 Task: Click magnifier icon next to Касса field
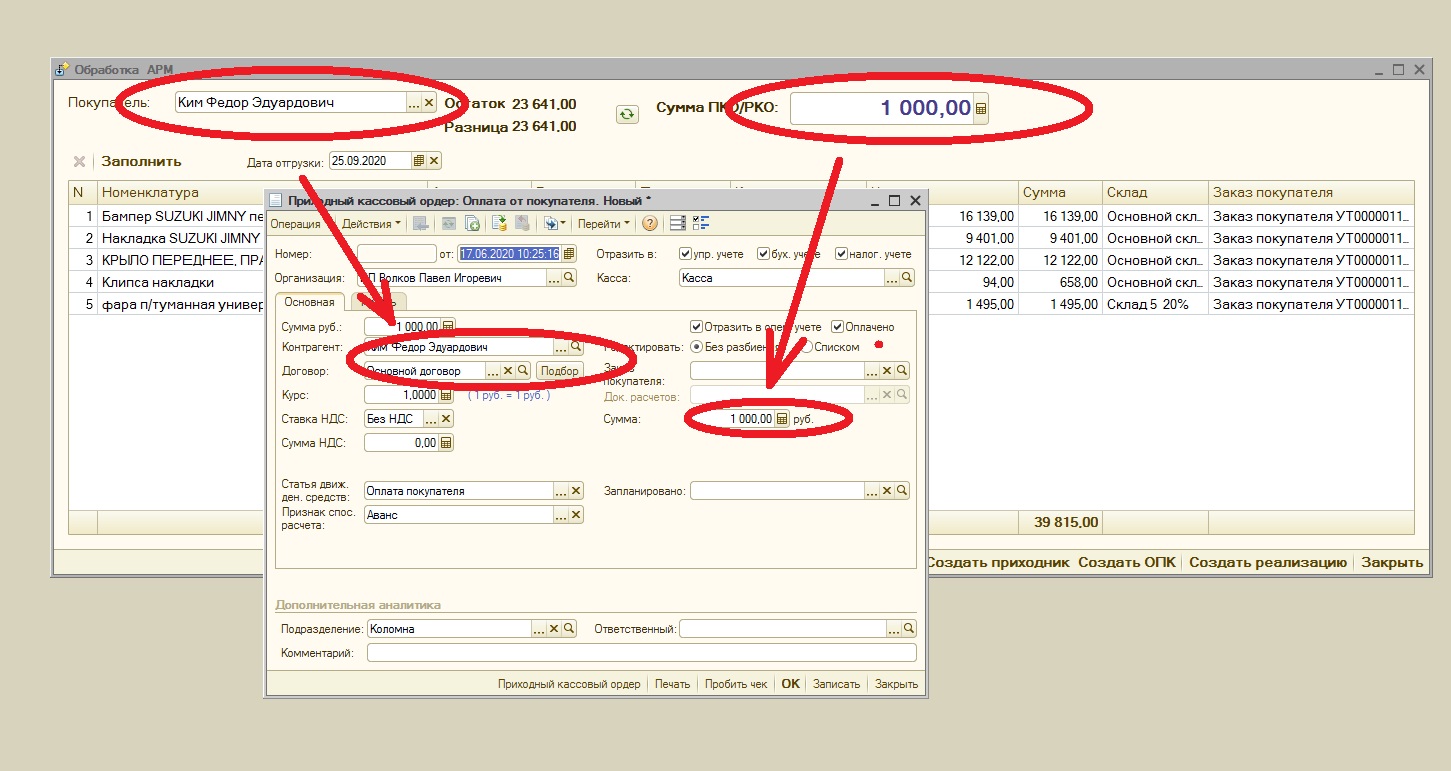(904, 278)
